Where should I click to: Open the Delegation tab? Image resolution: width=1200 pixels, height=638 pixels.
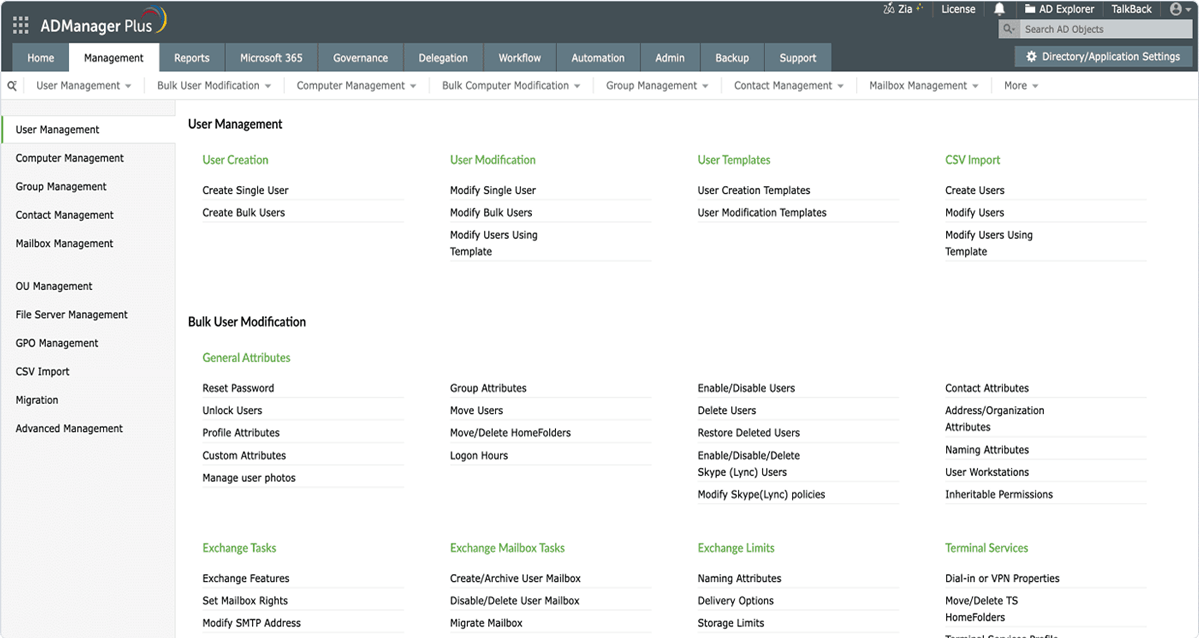pos(444,58)
